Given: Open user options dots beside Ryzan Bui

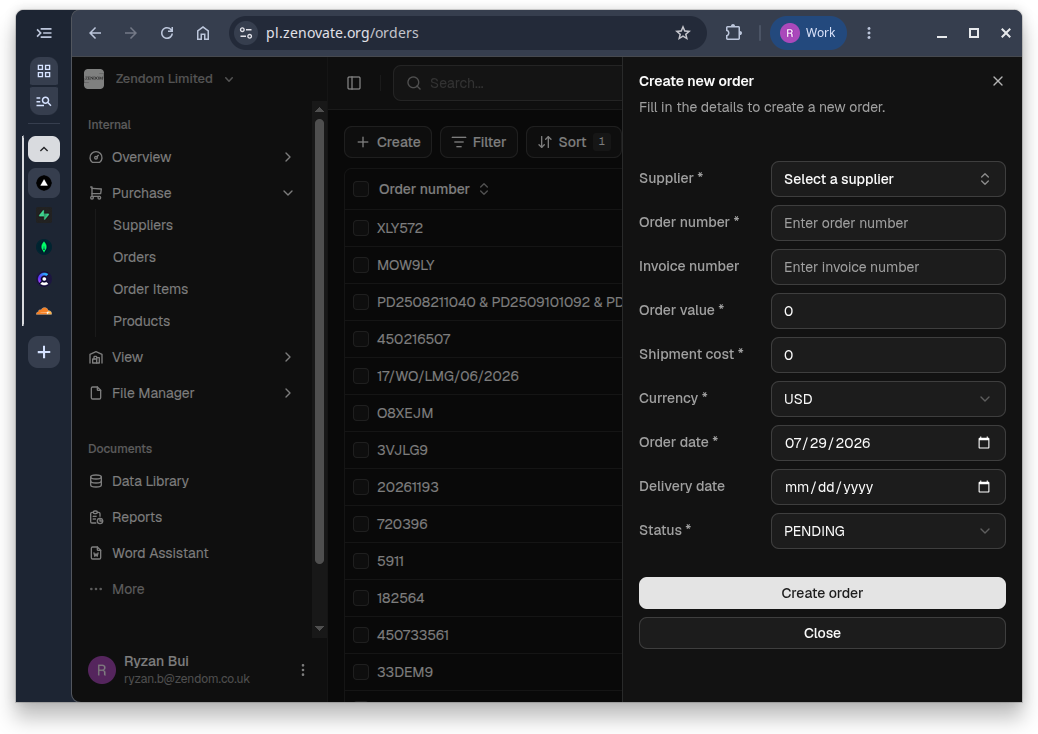Looking at the screenshot, I should 303,670.
